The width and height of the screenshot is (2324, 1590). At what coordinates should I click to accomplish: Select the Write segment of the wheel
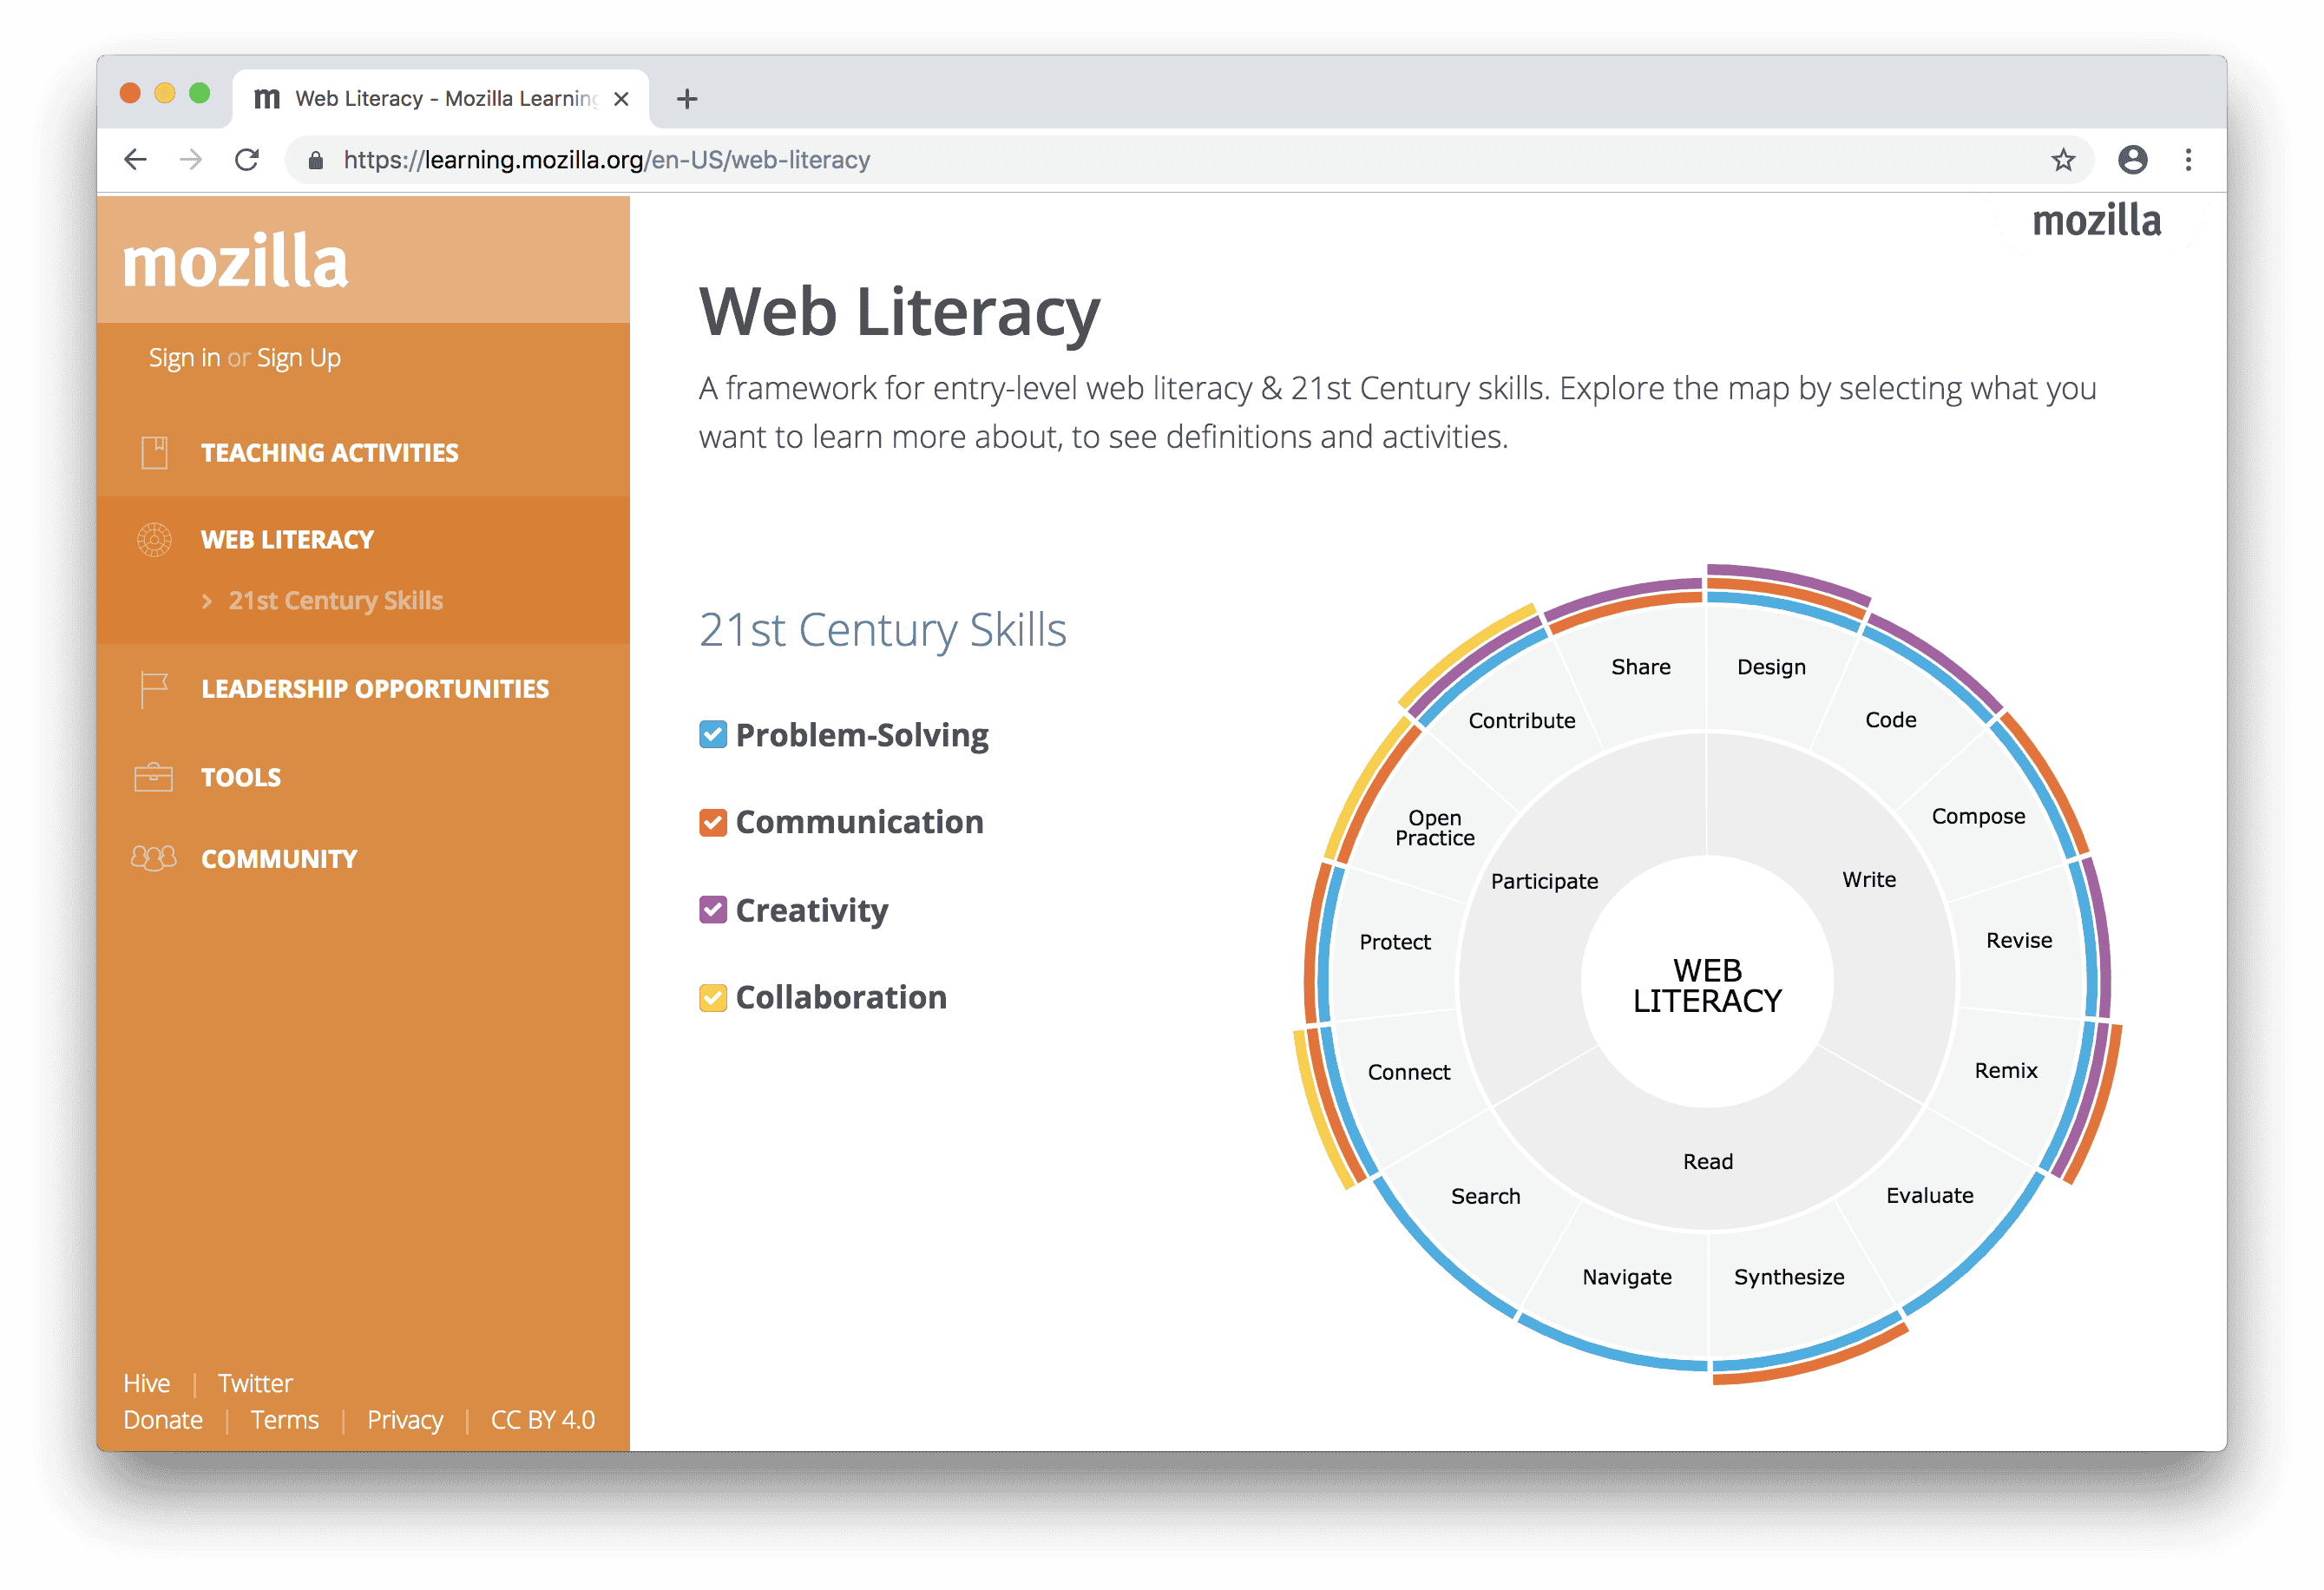[x=1869, y=880]
